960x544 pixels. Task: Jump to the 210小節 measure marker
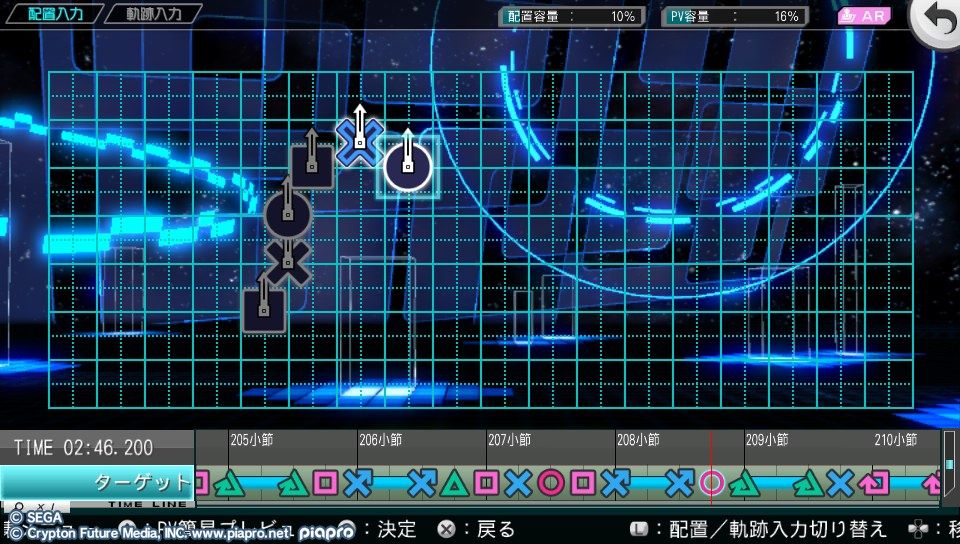[x=896, y=439]
